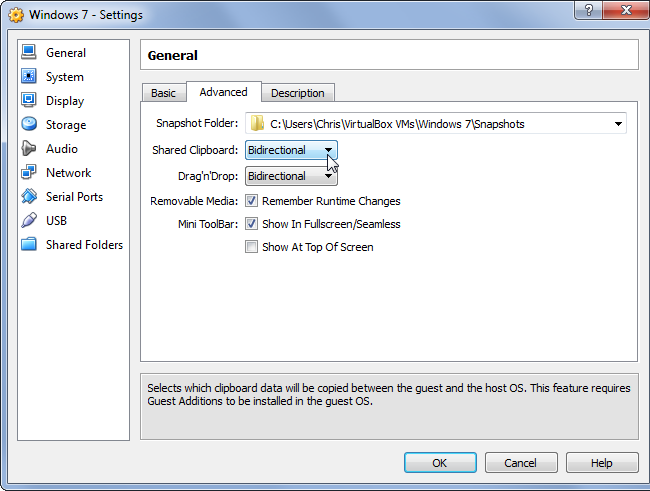Open Display settings via monitor icon

pos(29,101)
